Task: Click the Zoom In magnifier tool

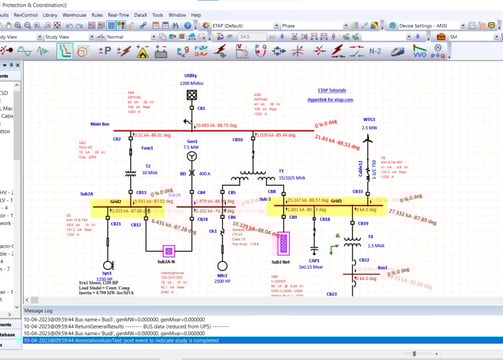Action: pos(18,26)
